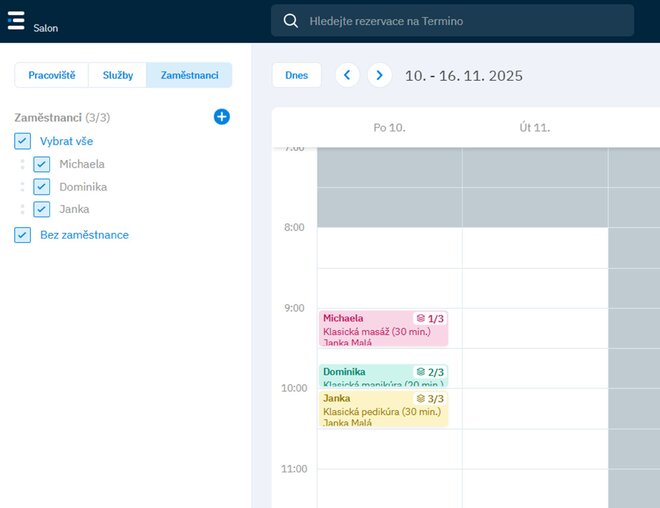
Task: Uncheck the Michaela employee checkbox
Action: 41,164
